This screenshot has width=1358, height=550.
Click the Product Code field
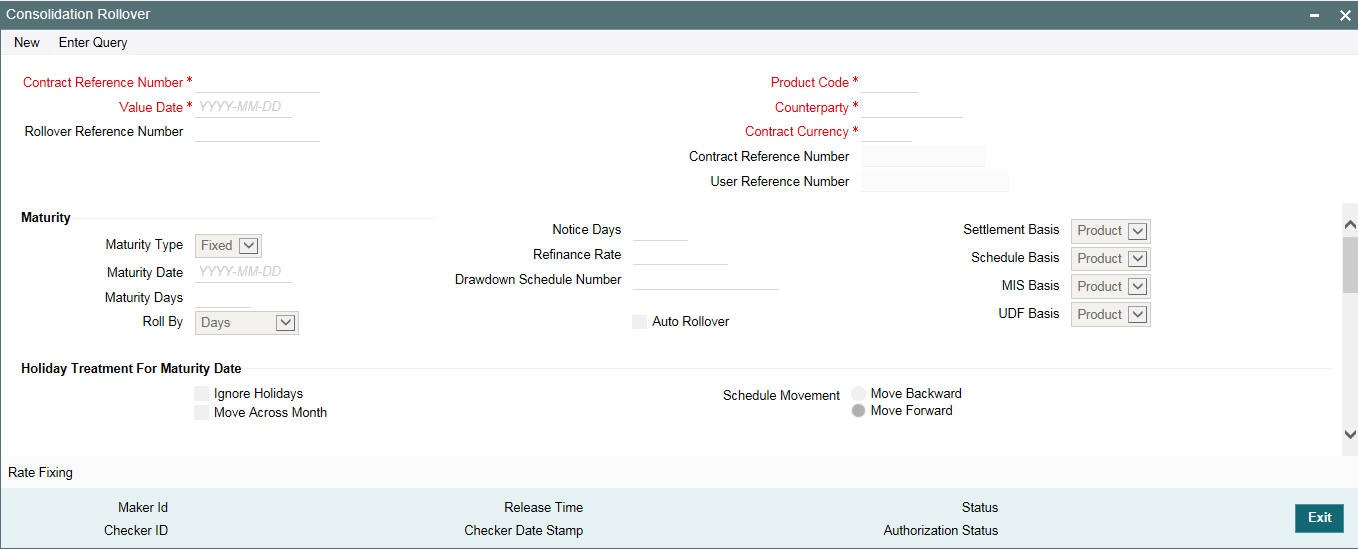(889, 82)
